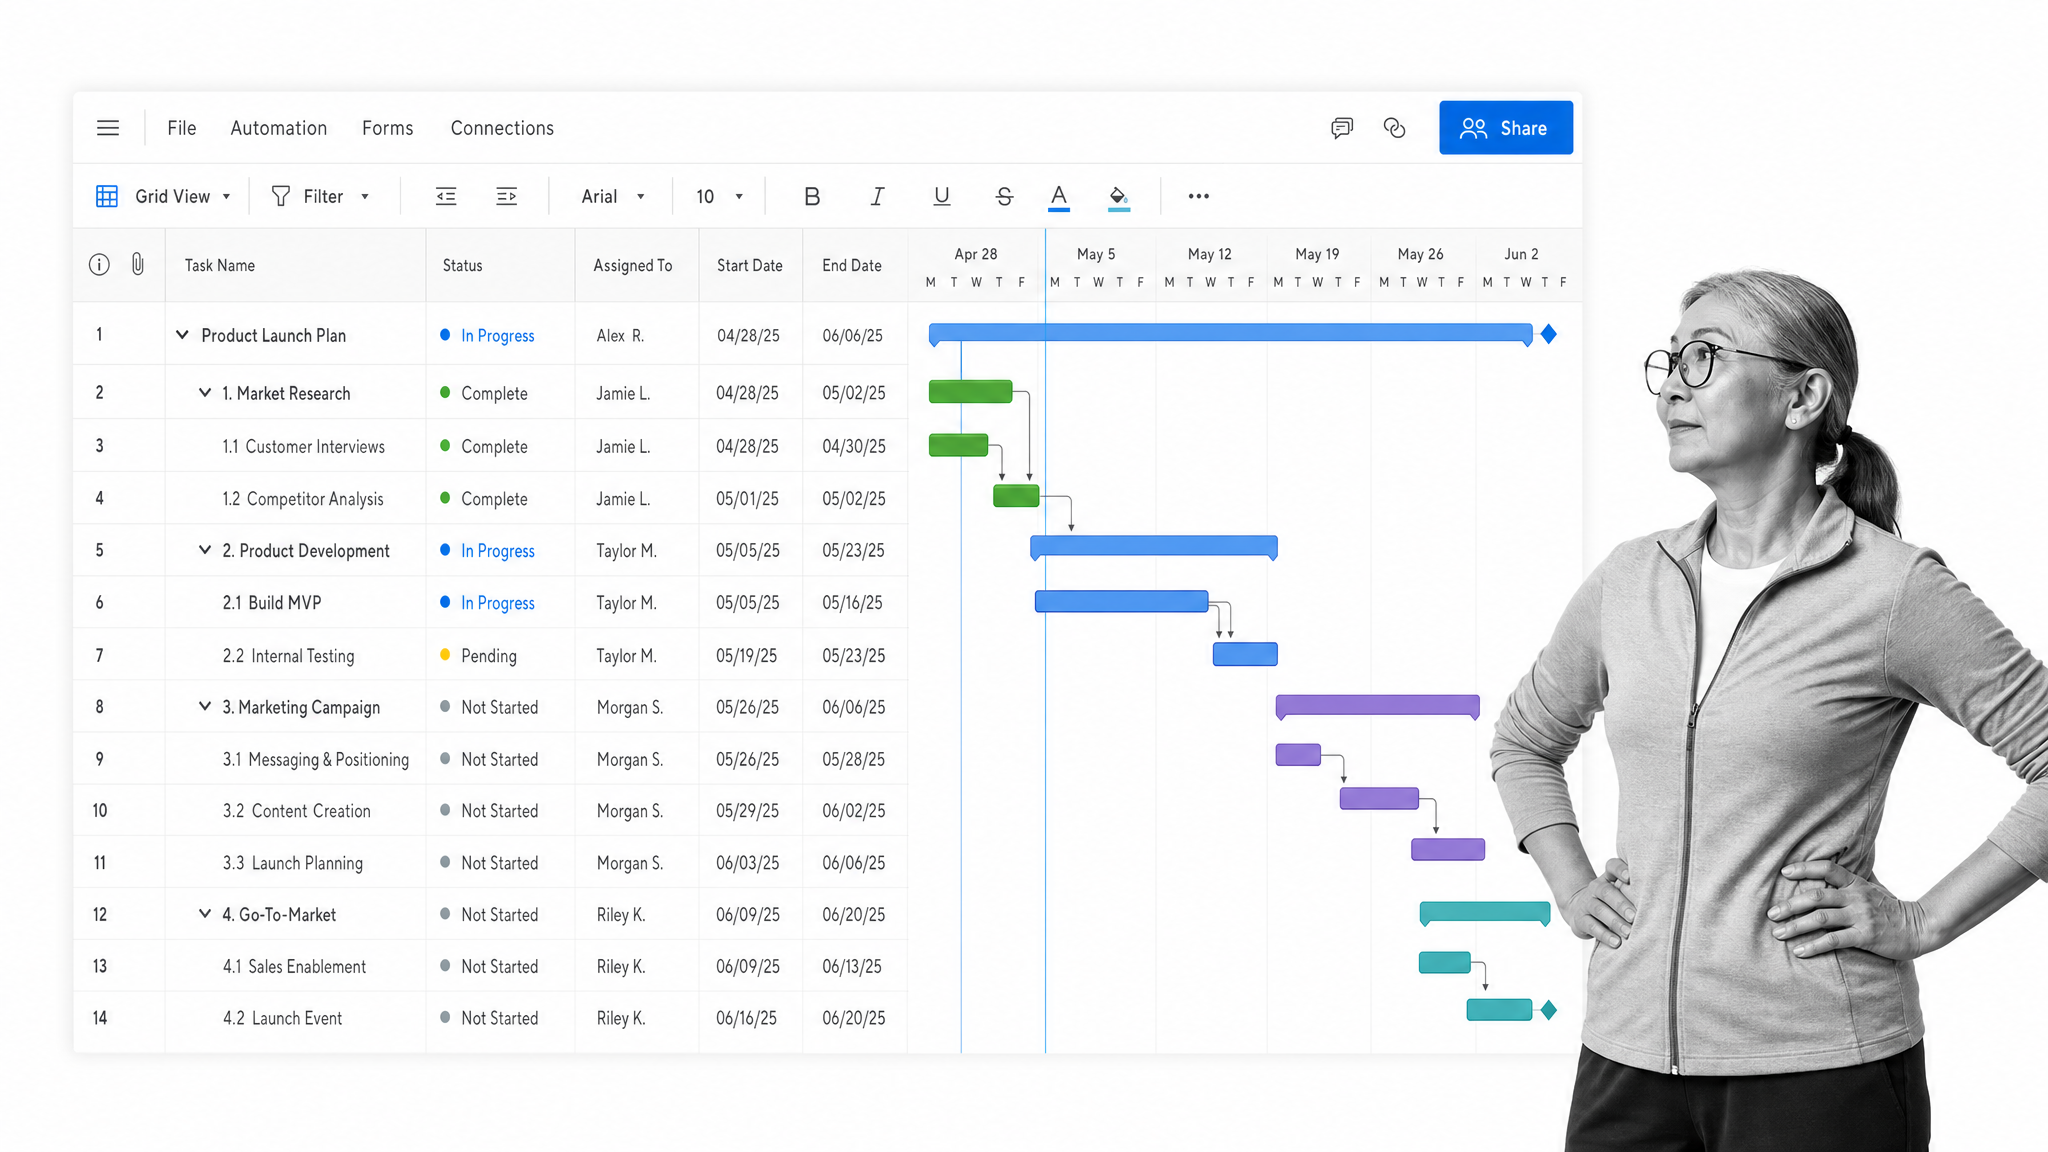This screenshot has height=1152, width=2048.
Task: Open the hamburger main menu
Action: (x=108, y=128)
